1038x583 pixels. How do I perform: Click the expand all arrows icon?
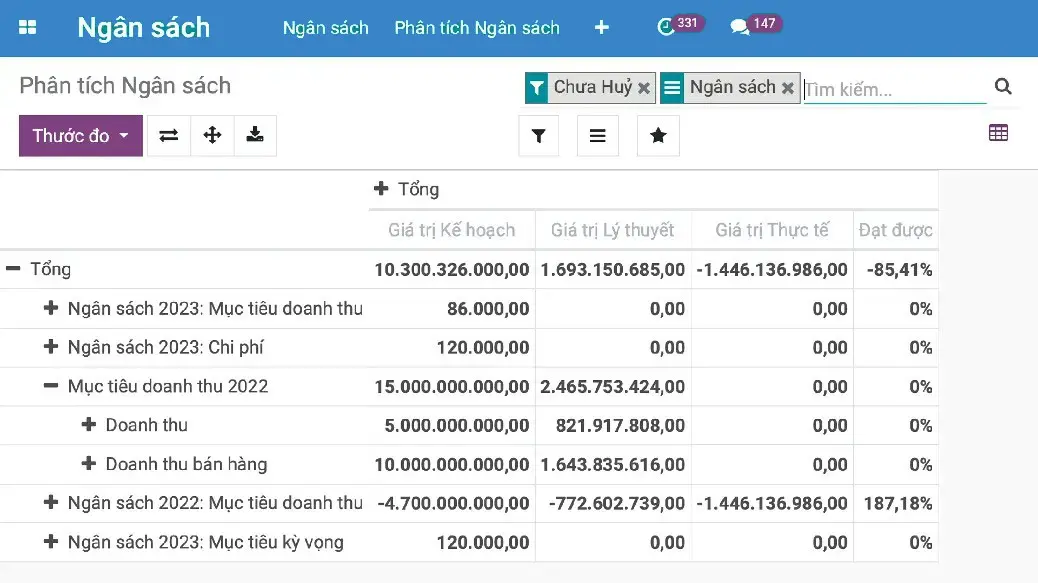click(212, 136)
